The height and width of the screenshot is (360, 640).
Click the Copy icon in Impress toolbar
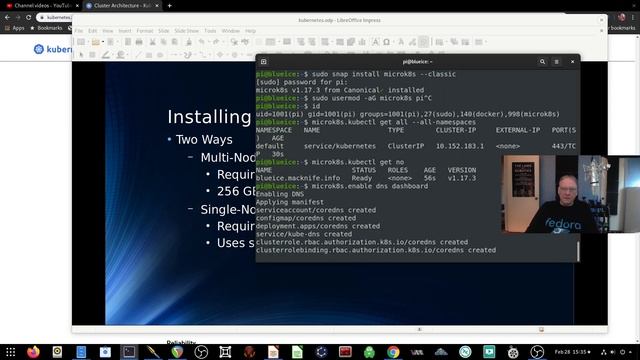(163, 42)
